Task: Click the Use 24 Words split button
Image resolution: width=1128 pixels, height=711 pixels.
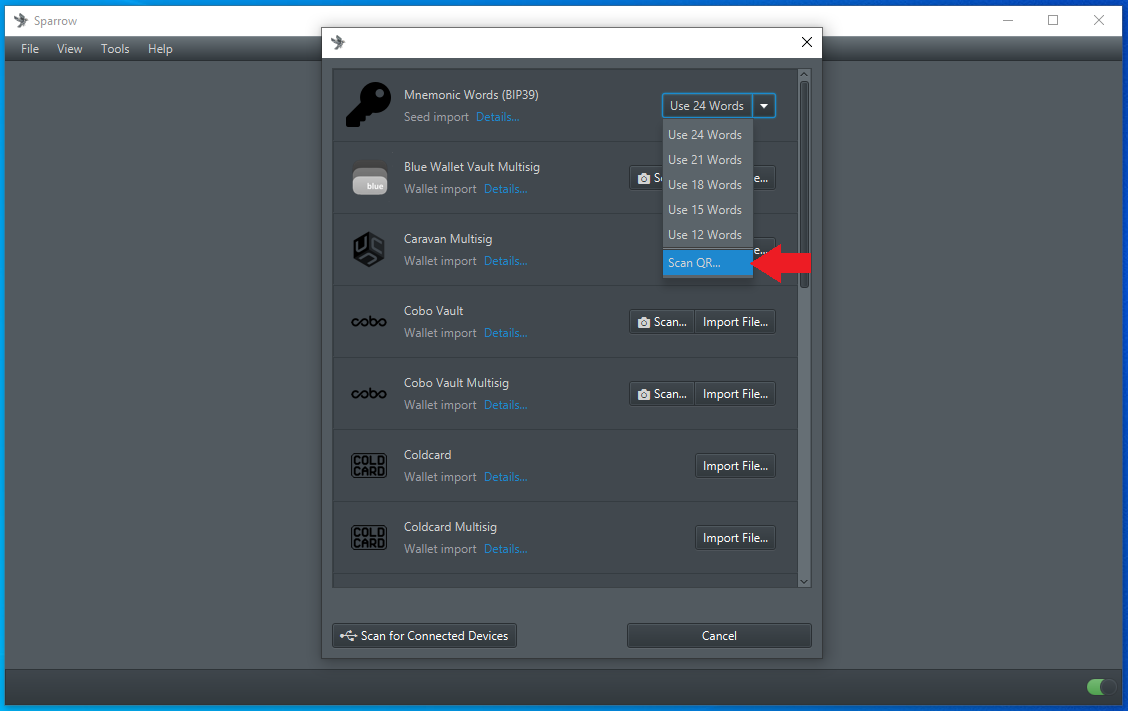Action: click(707, 106)
